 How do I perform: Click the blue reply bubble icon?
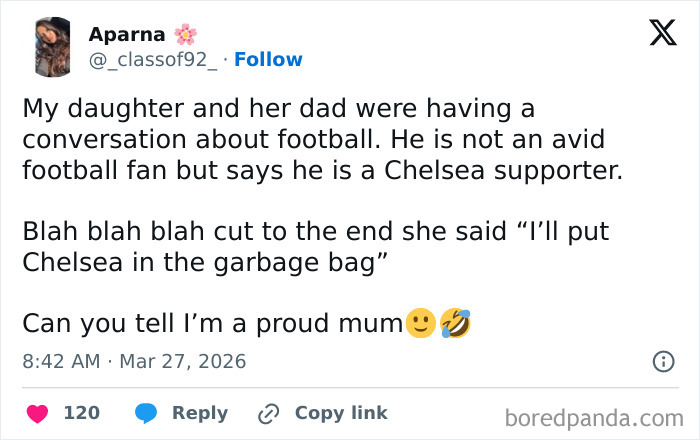(146, 413)
